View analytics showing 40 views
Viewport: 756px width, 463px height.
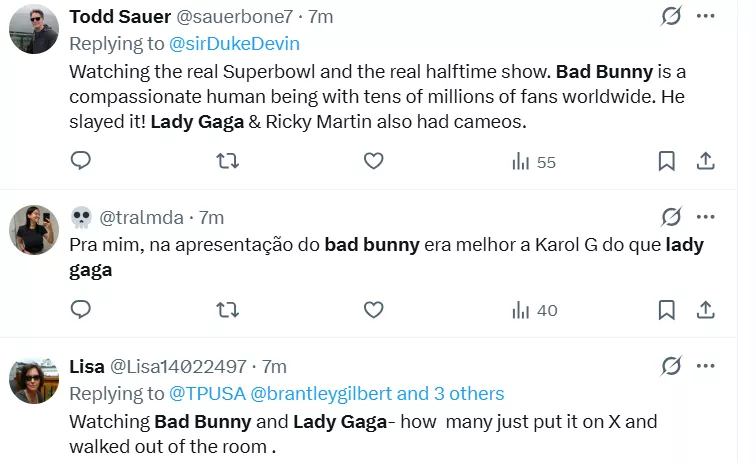[x=533, y=311]
